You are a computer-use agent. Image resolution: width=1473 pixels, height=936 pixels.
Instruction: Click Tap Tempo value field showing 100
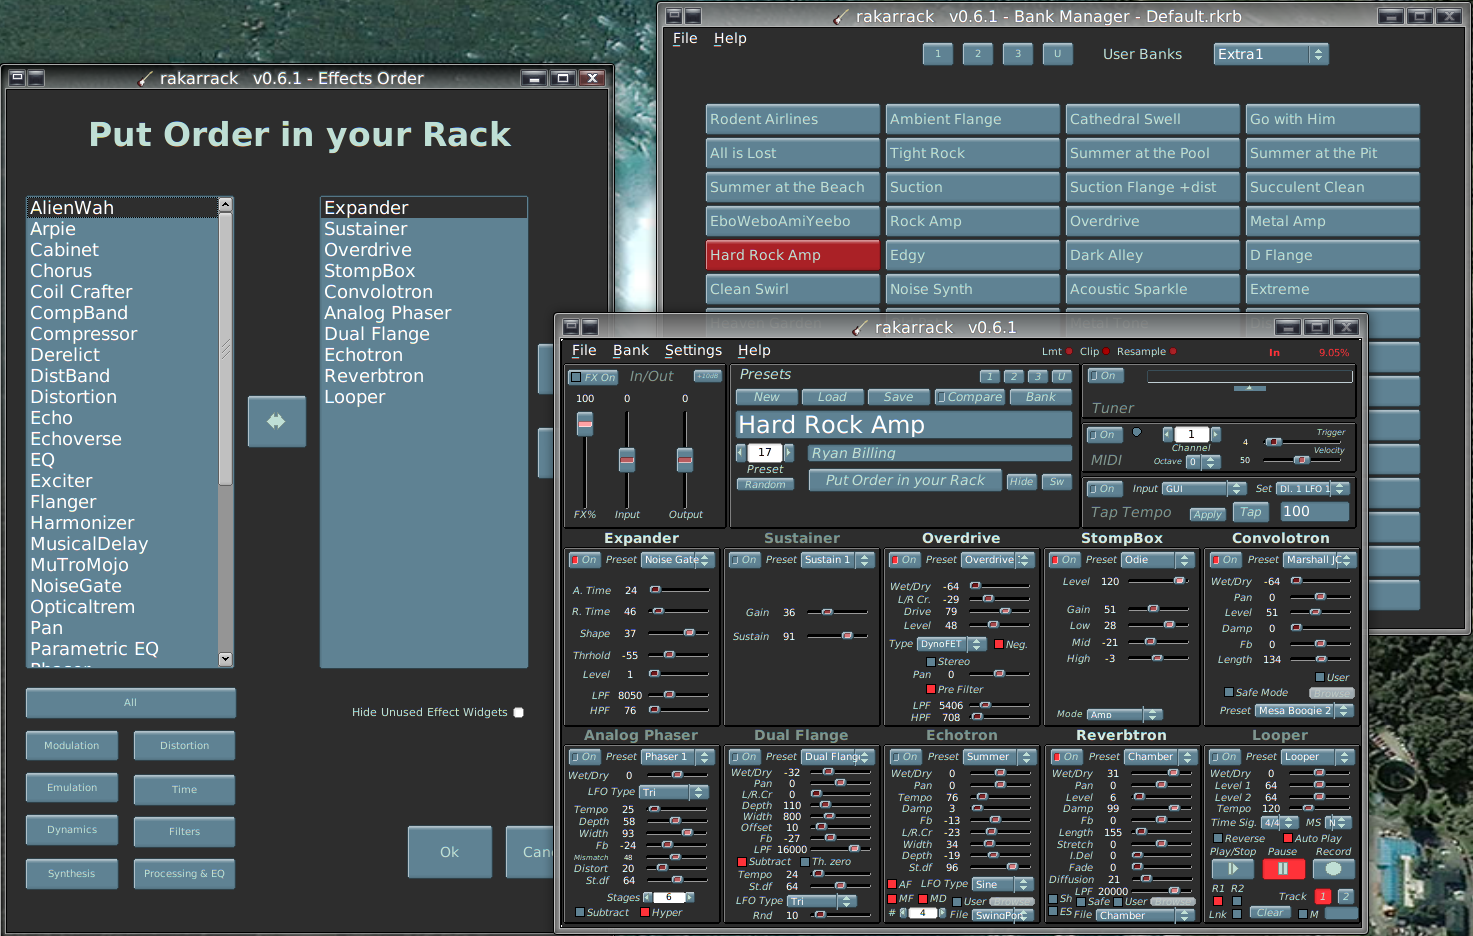pyautogui.click(x=1314, y=511)
